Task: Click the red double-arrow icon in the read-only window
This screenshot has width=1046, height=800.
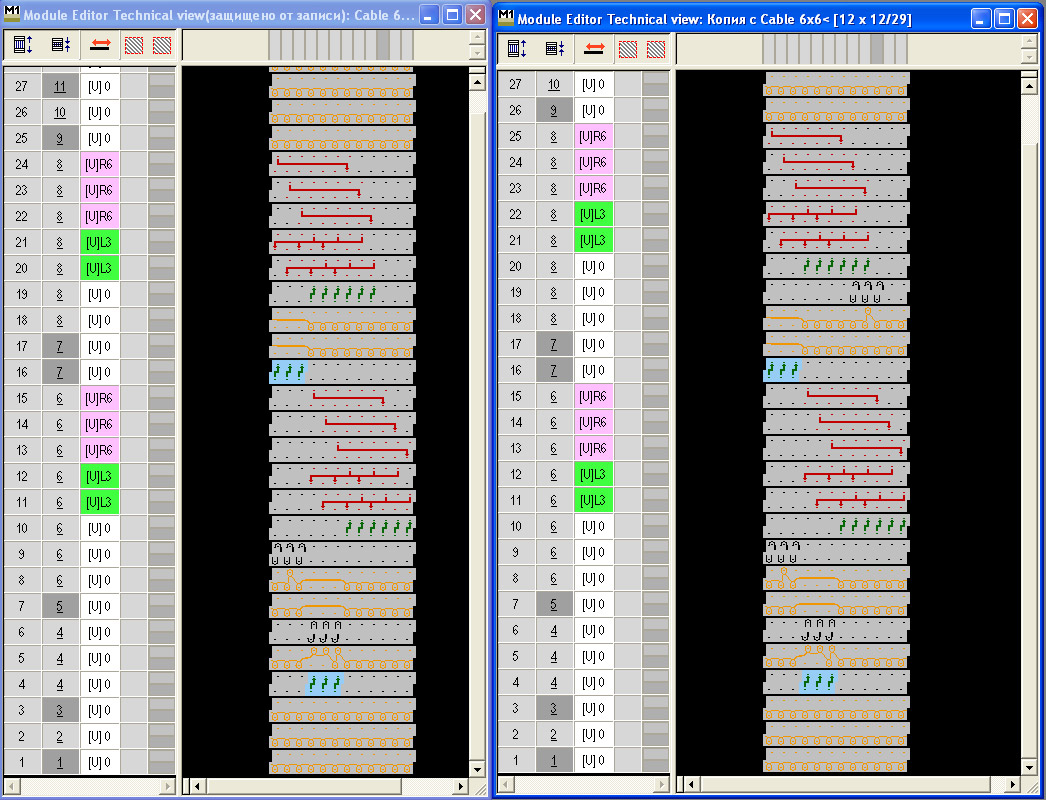Action: (x=100, y=45)
